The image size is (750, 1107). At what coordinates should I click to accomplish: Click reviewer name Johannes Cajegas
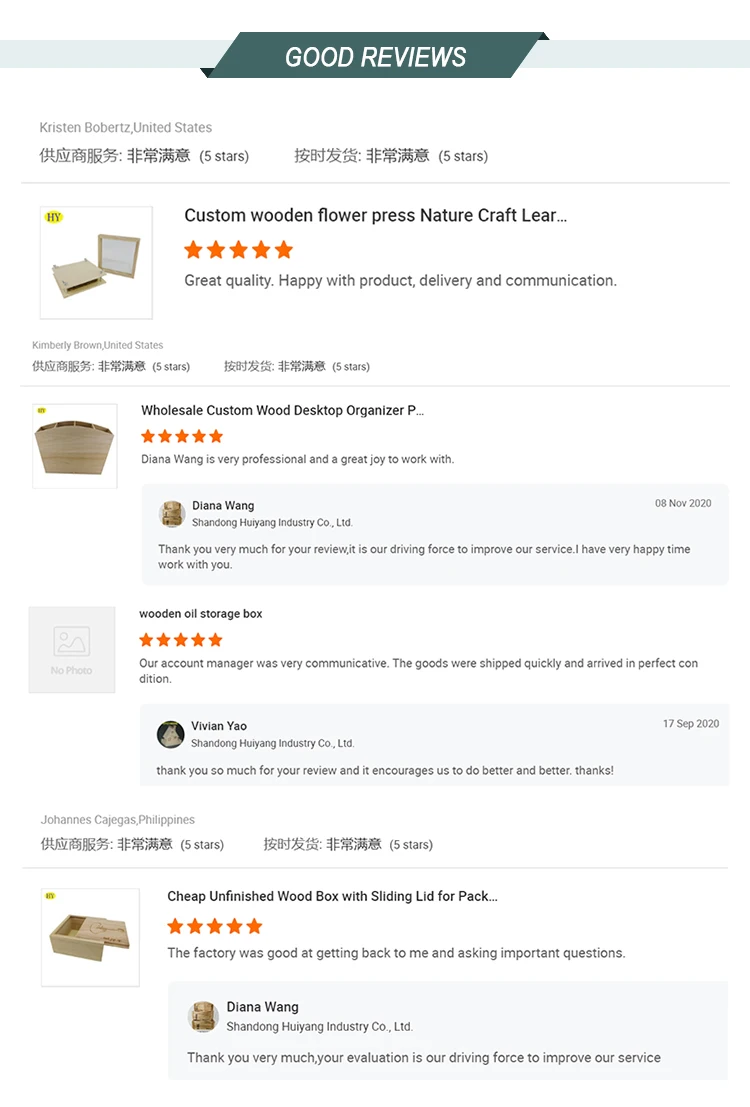tap(88, 820)
